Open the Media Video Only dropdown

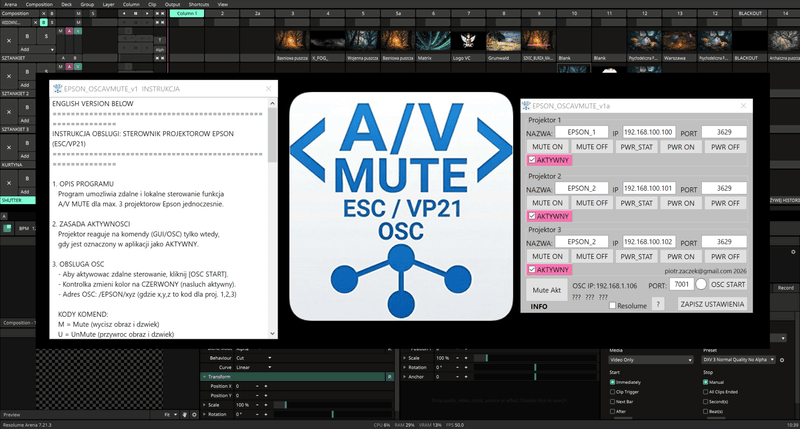pyautogui.click(x=651, y=360)
